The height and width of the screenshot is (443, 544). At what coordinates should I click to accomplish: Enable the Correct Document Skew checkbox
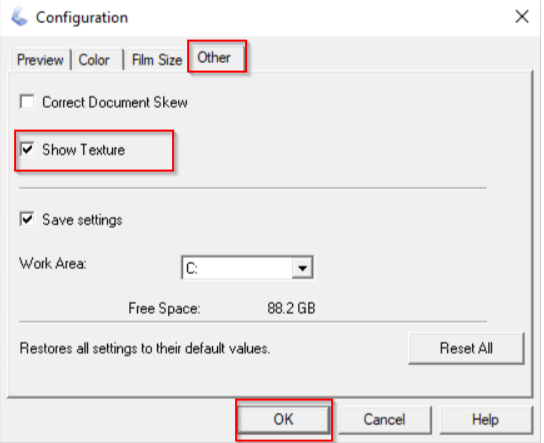(x=27, y=102)
